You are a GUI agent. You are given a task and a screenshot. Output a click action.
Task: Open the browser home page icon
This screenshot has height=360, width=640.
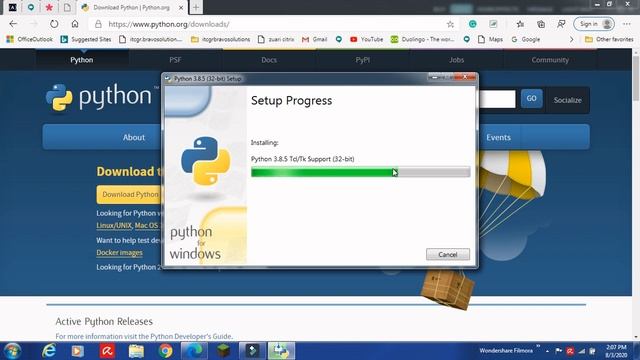coord(75,24)
